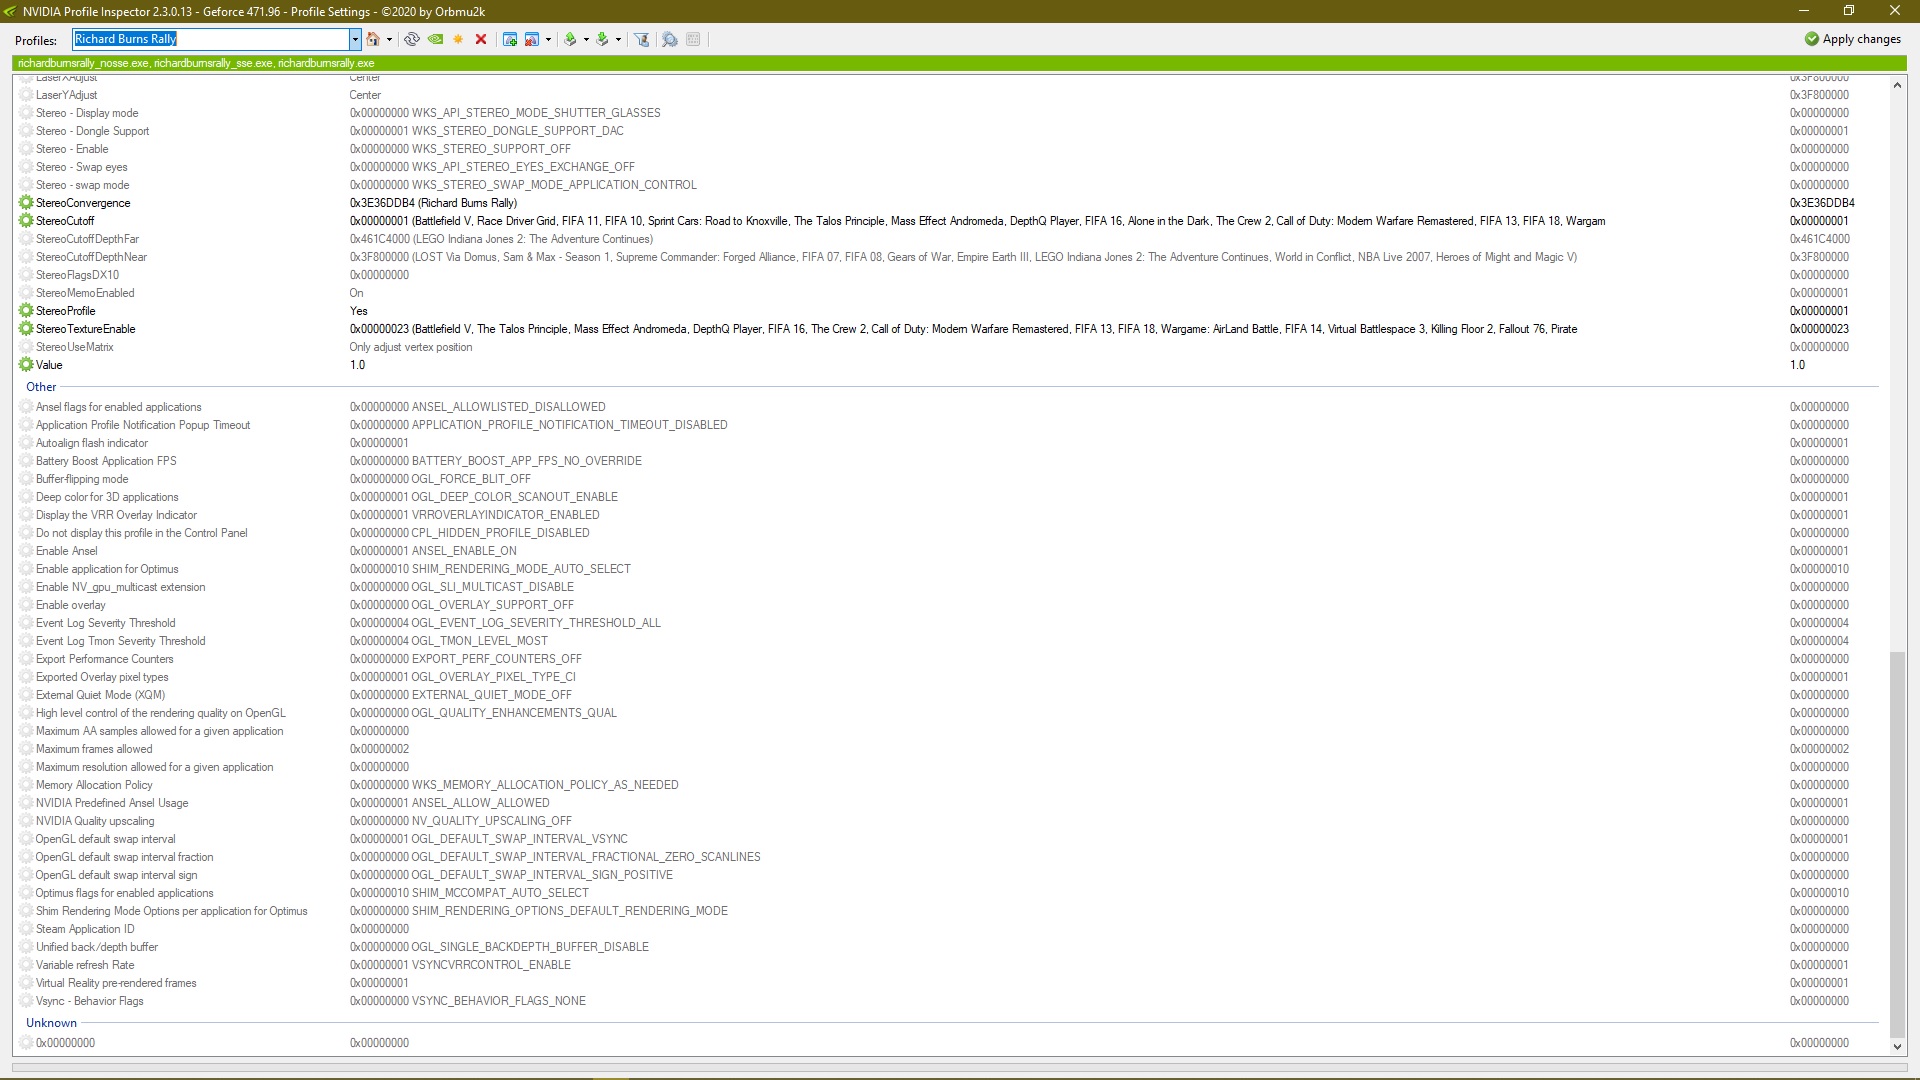Click the StereoConvergence value 0x3E36DDB4 (Richard Burns Rally)
The image size is (1920, 1080).
tap(433, 203)
